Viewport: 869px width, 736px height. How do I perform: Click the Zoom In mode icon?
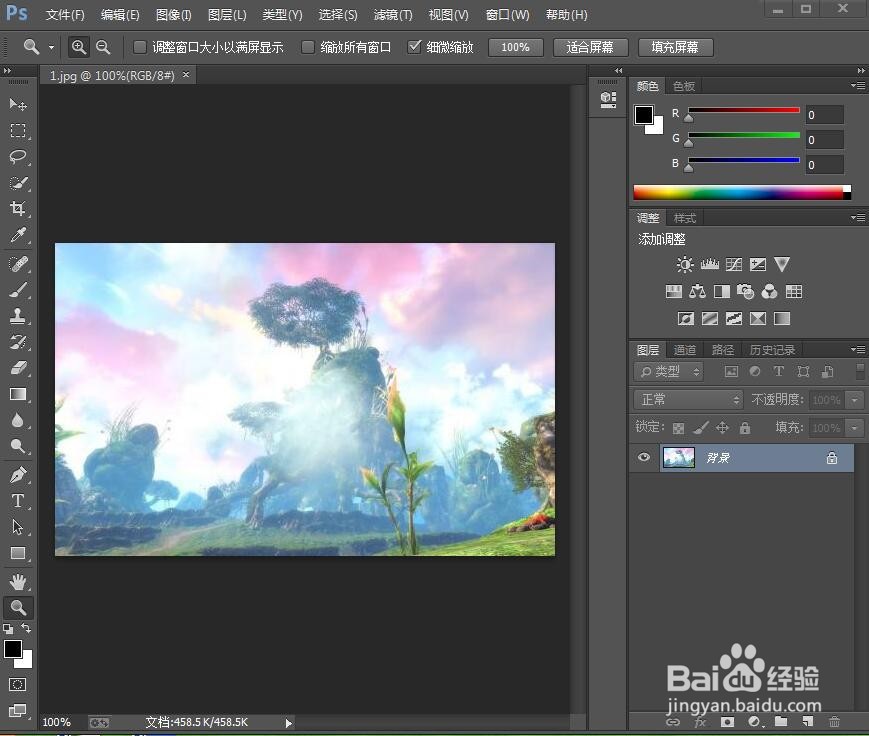coord(79,47)
